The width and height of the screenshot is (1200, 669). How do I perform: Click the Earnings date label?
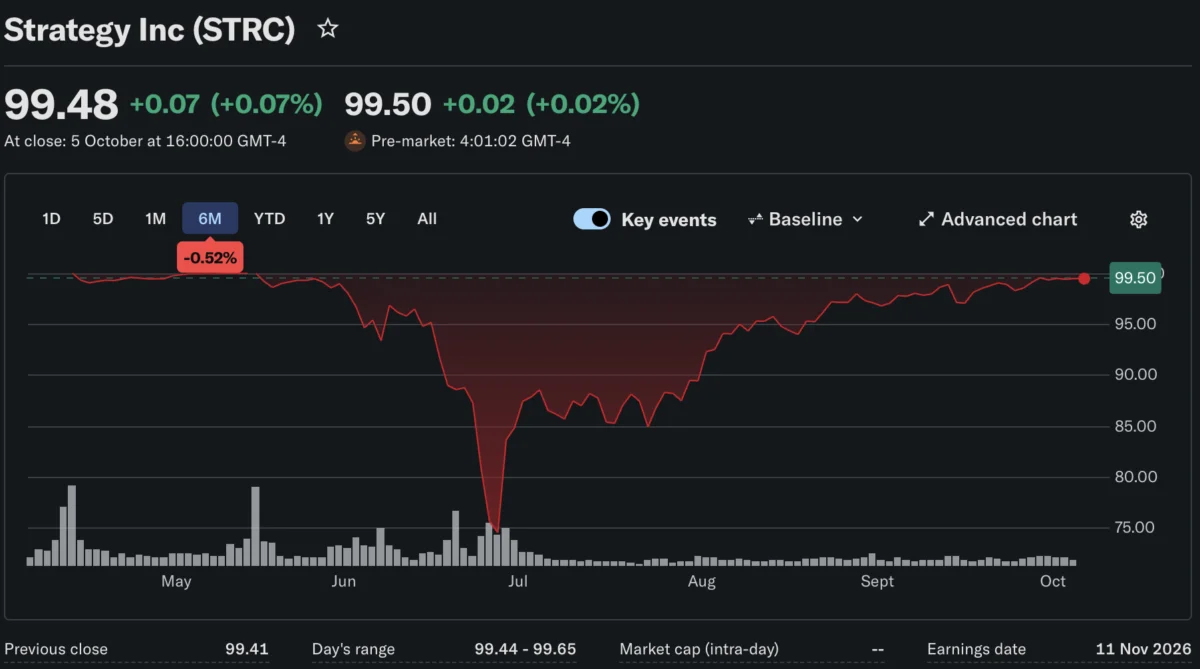click(975, 649)
